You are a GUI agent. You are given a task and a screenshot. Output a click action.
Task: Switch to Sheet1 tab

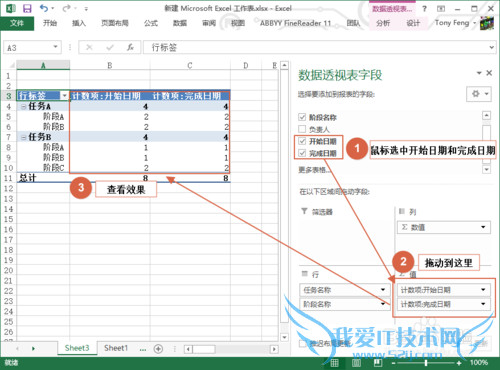(116, 348)
